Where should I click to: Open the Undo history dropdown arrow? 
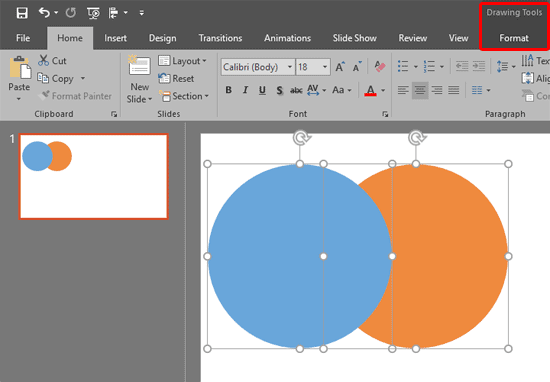[x=56, y=13]
